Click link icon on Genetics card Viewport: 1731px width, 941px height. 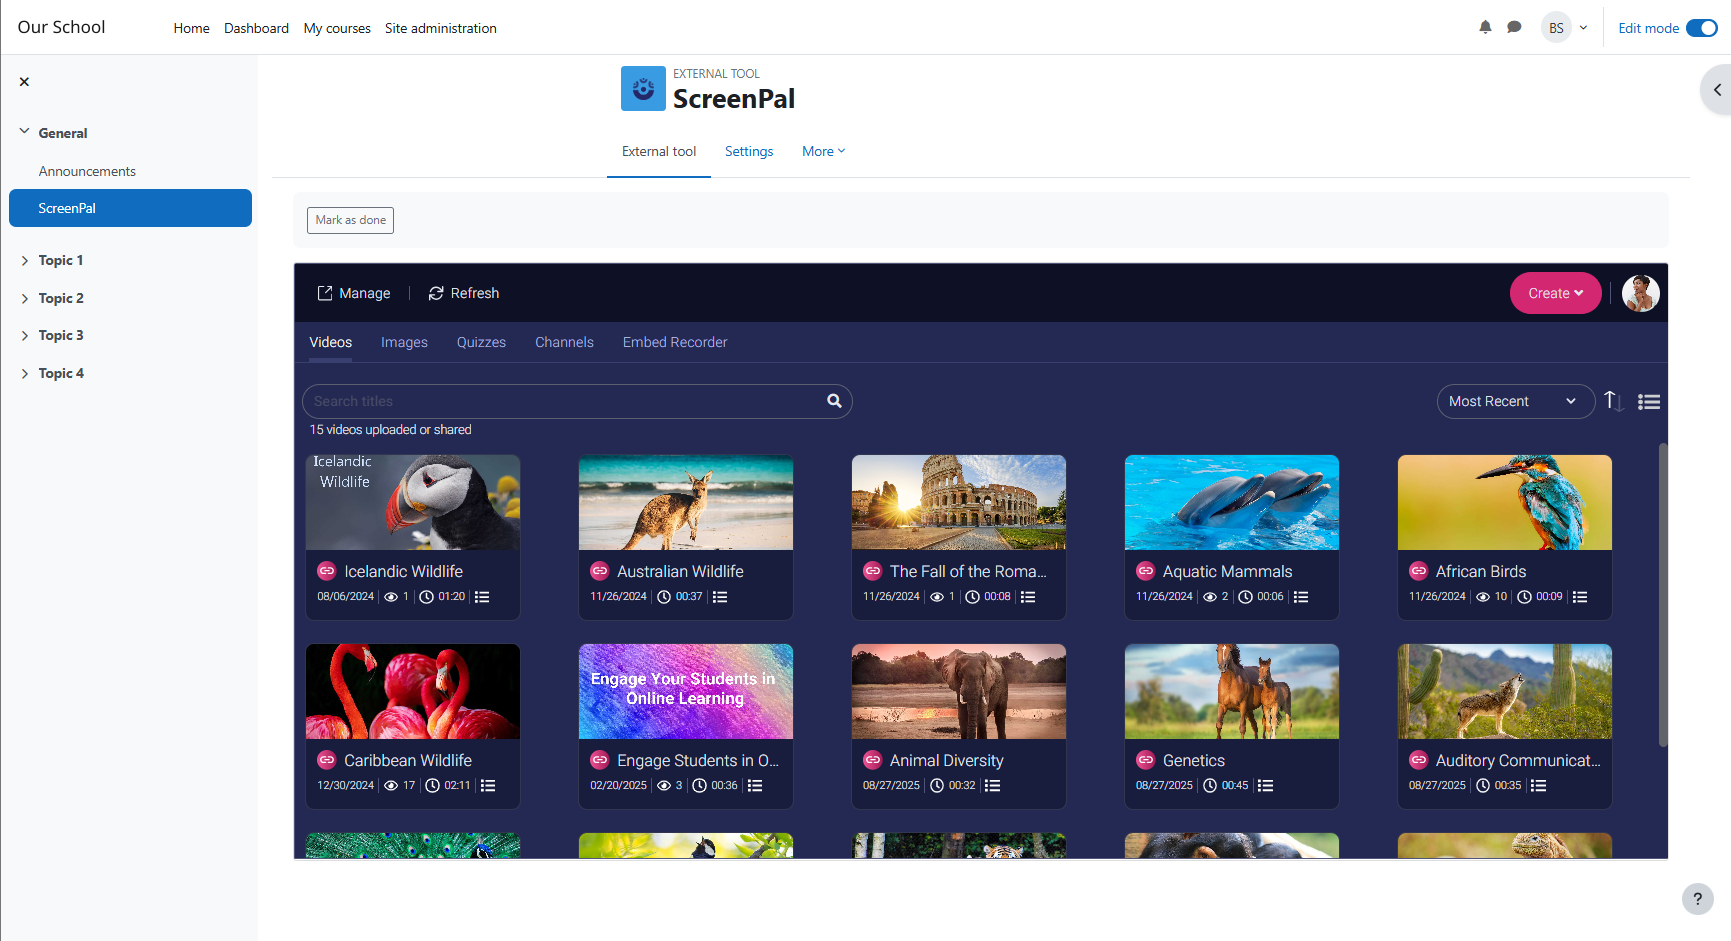(x=1145, y=760)
